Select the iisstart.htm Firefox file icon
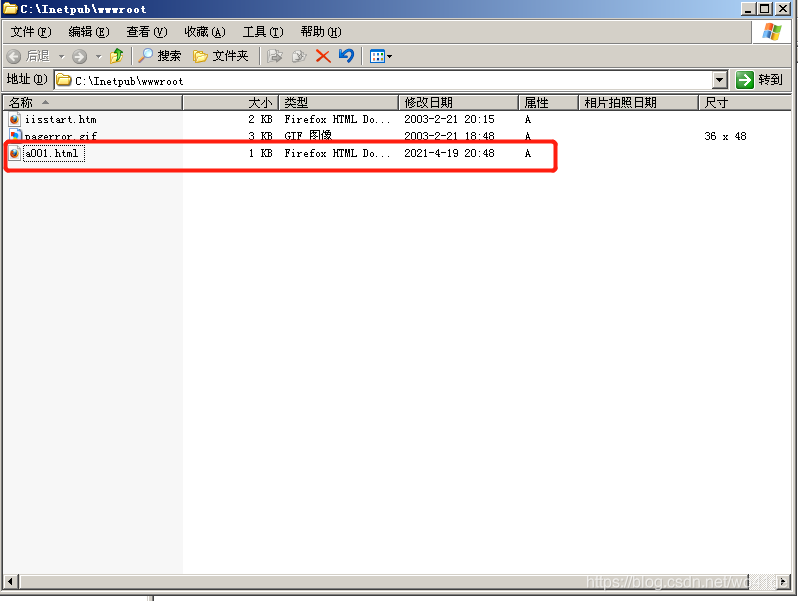This screenshot has height=601, width=798. (x=14, y=119)
